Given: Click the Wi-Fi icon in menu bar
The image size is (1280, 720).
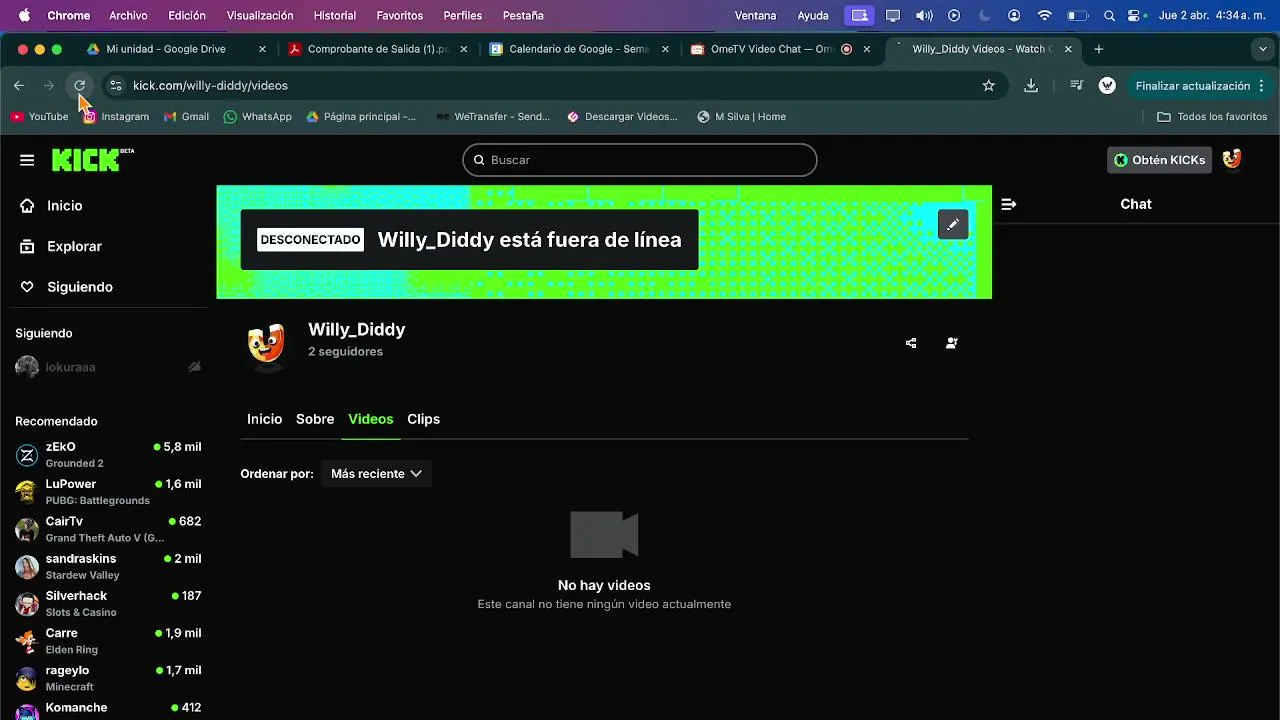Looking at the screenshot, I should tap(1045, 15).
